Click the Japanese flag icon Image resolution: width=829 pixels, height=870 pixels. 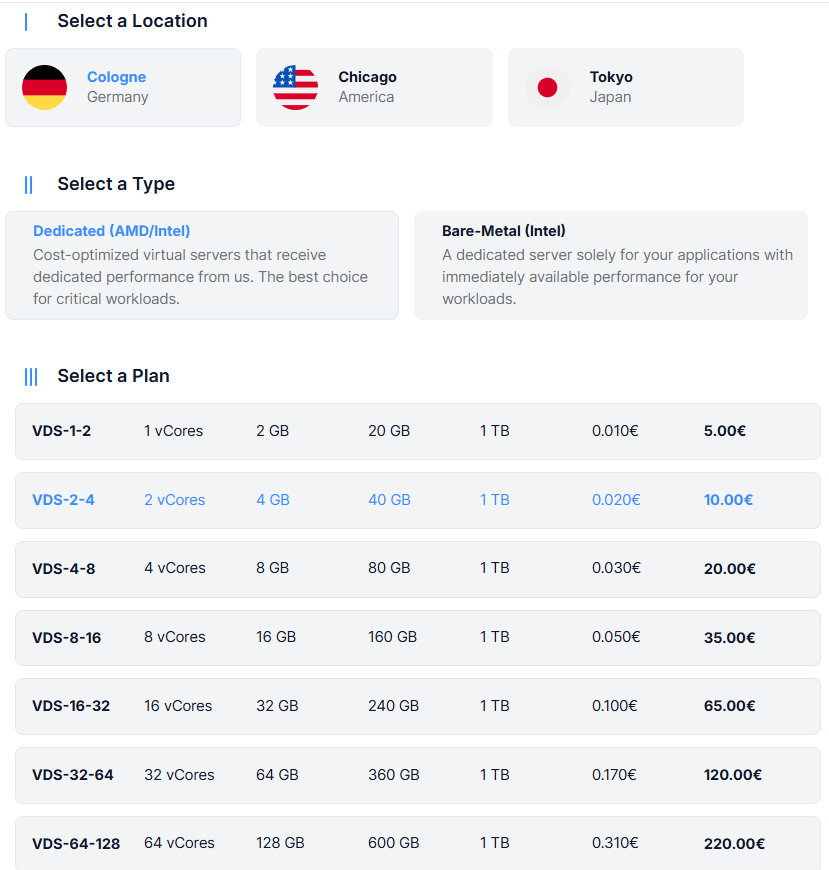coord(547,88)
